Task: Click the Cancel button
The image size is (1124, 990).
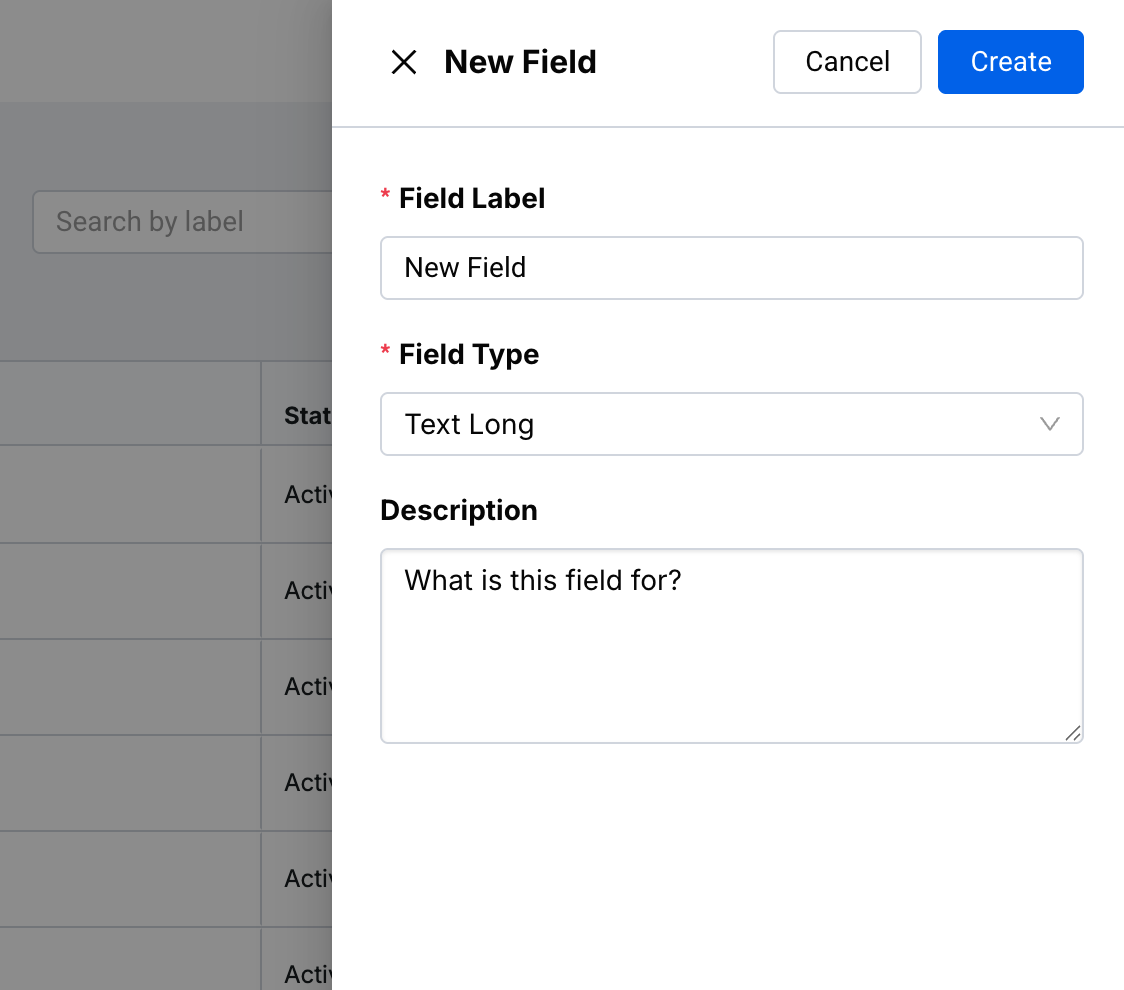Action: click(x=847, y=62)
